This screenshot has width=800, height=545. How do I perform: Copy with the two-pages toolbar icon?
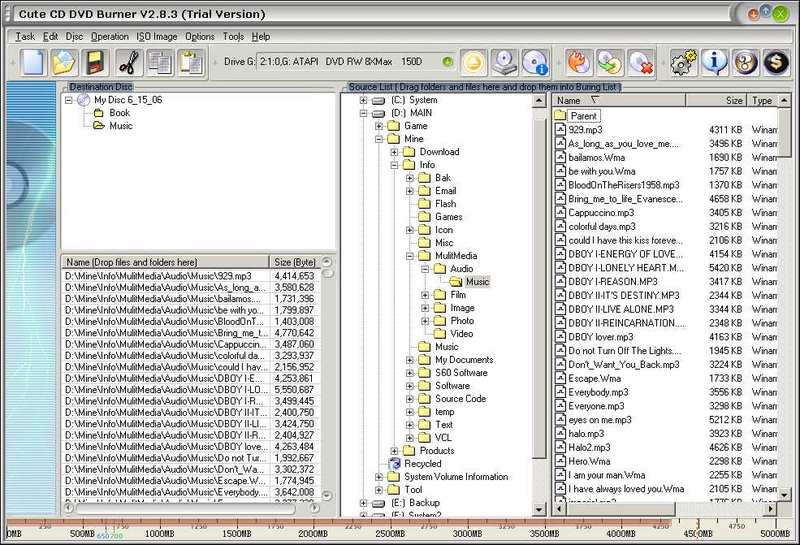160,63
